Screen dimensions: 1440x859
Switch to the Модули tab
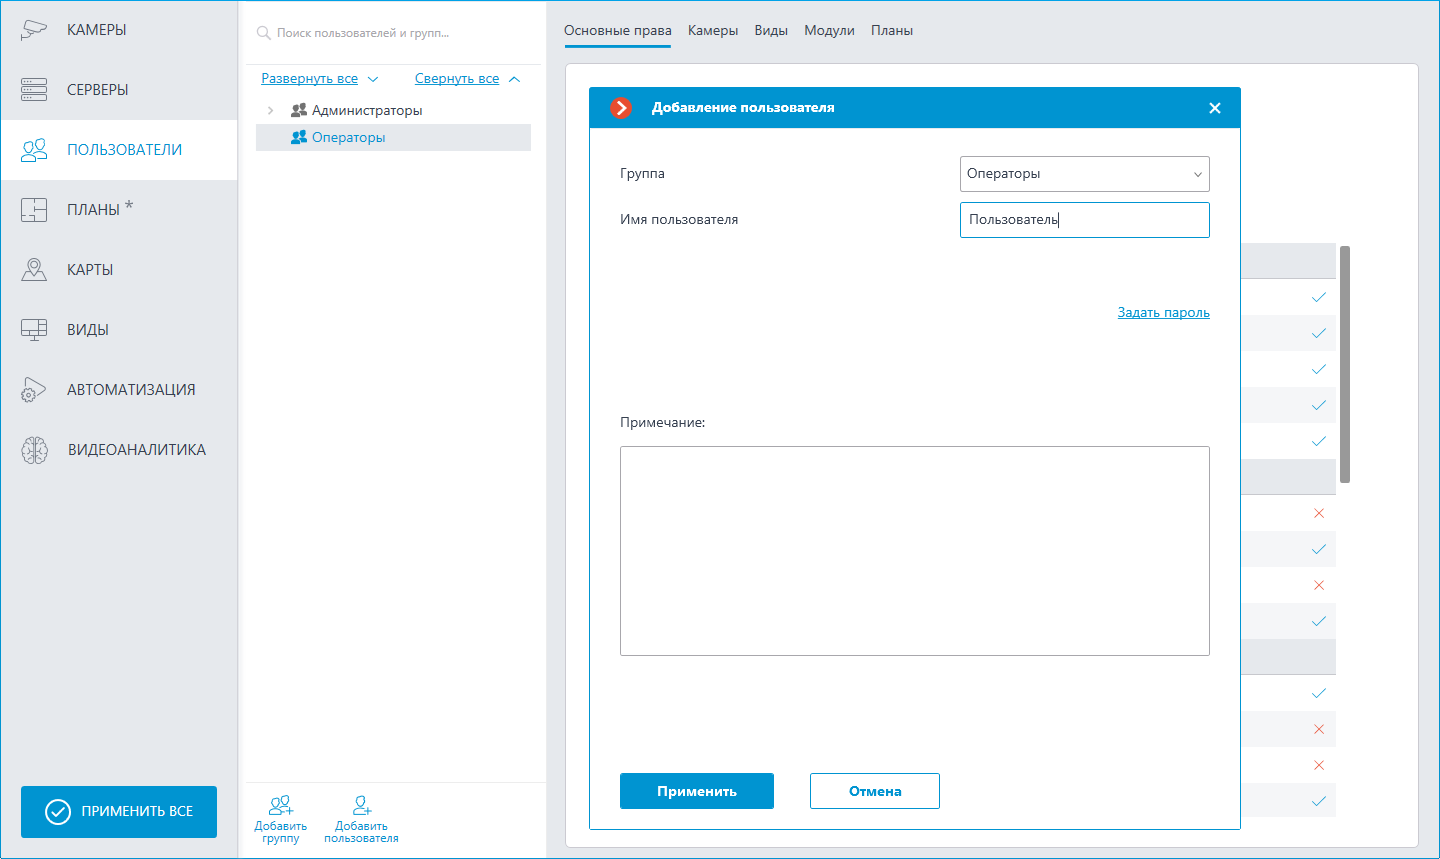tap(829, 31)
